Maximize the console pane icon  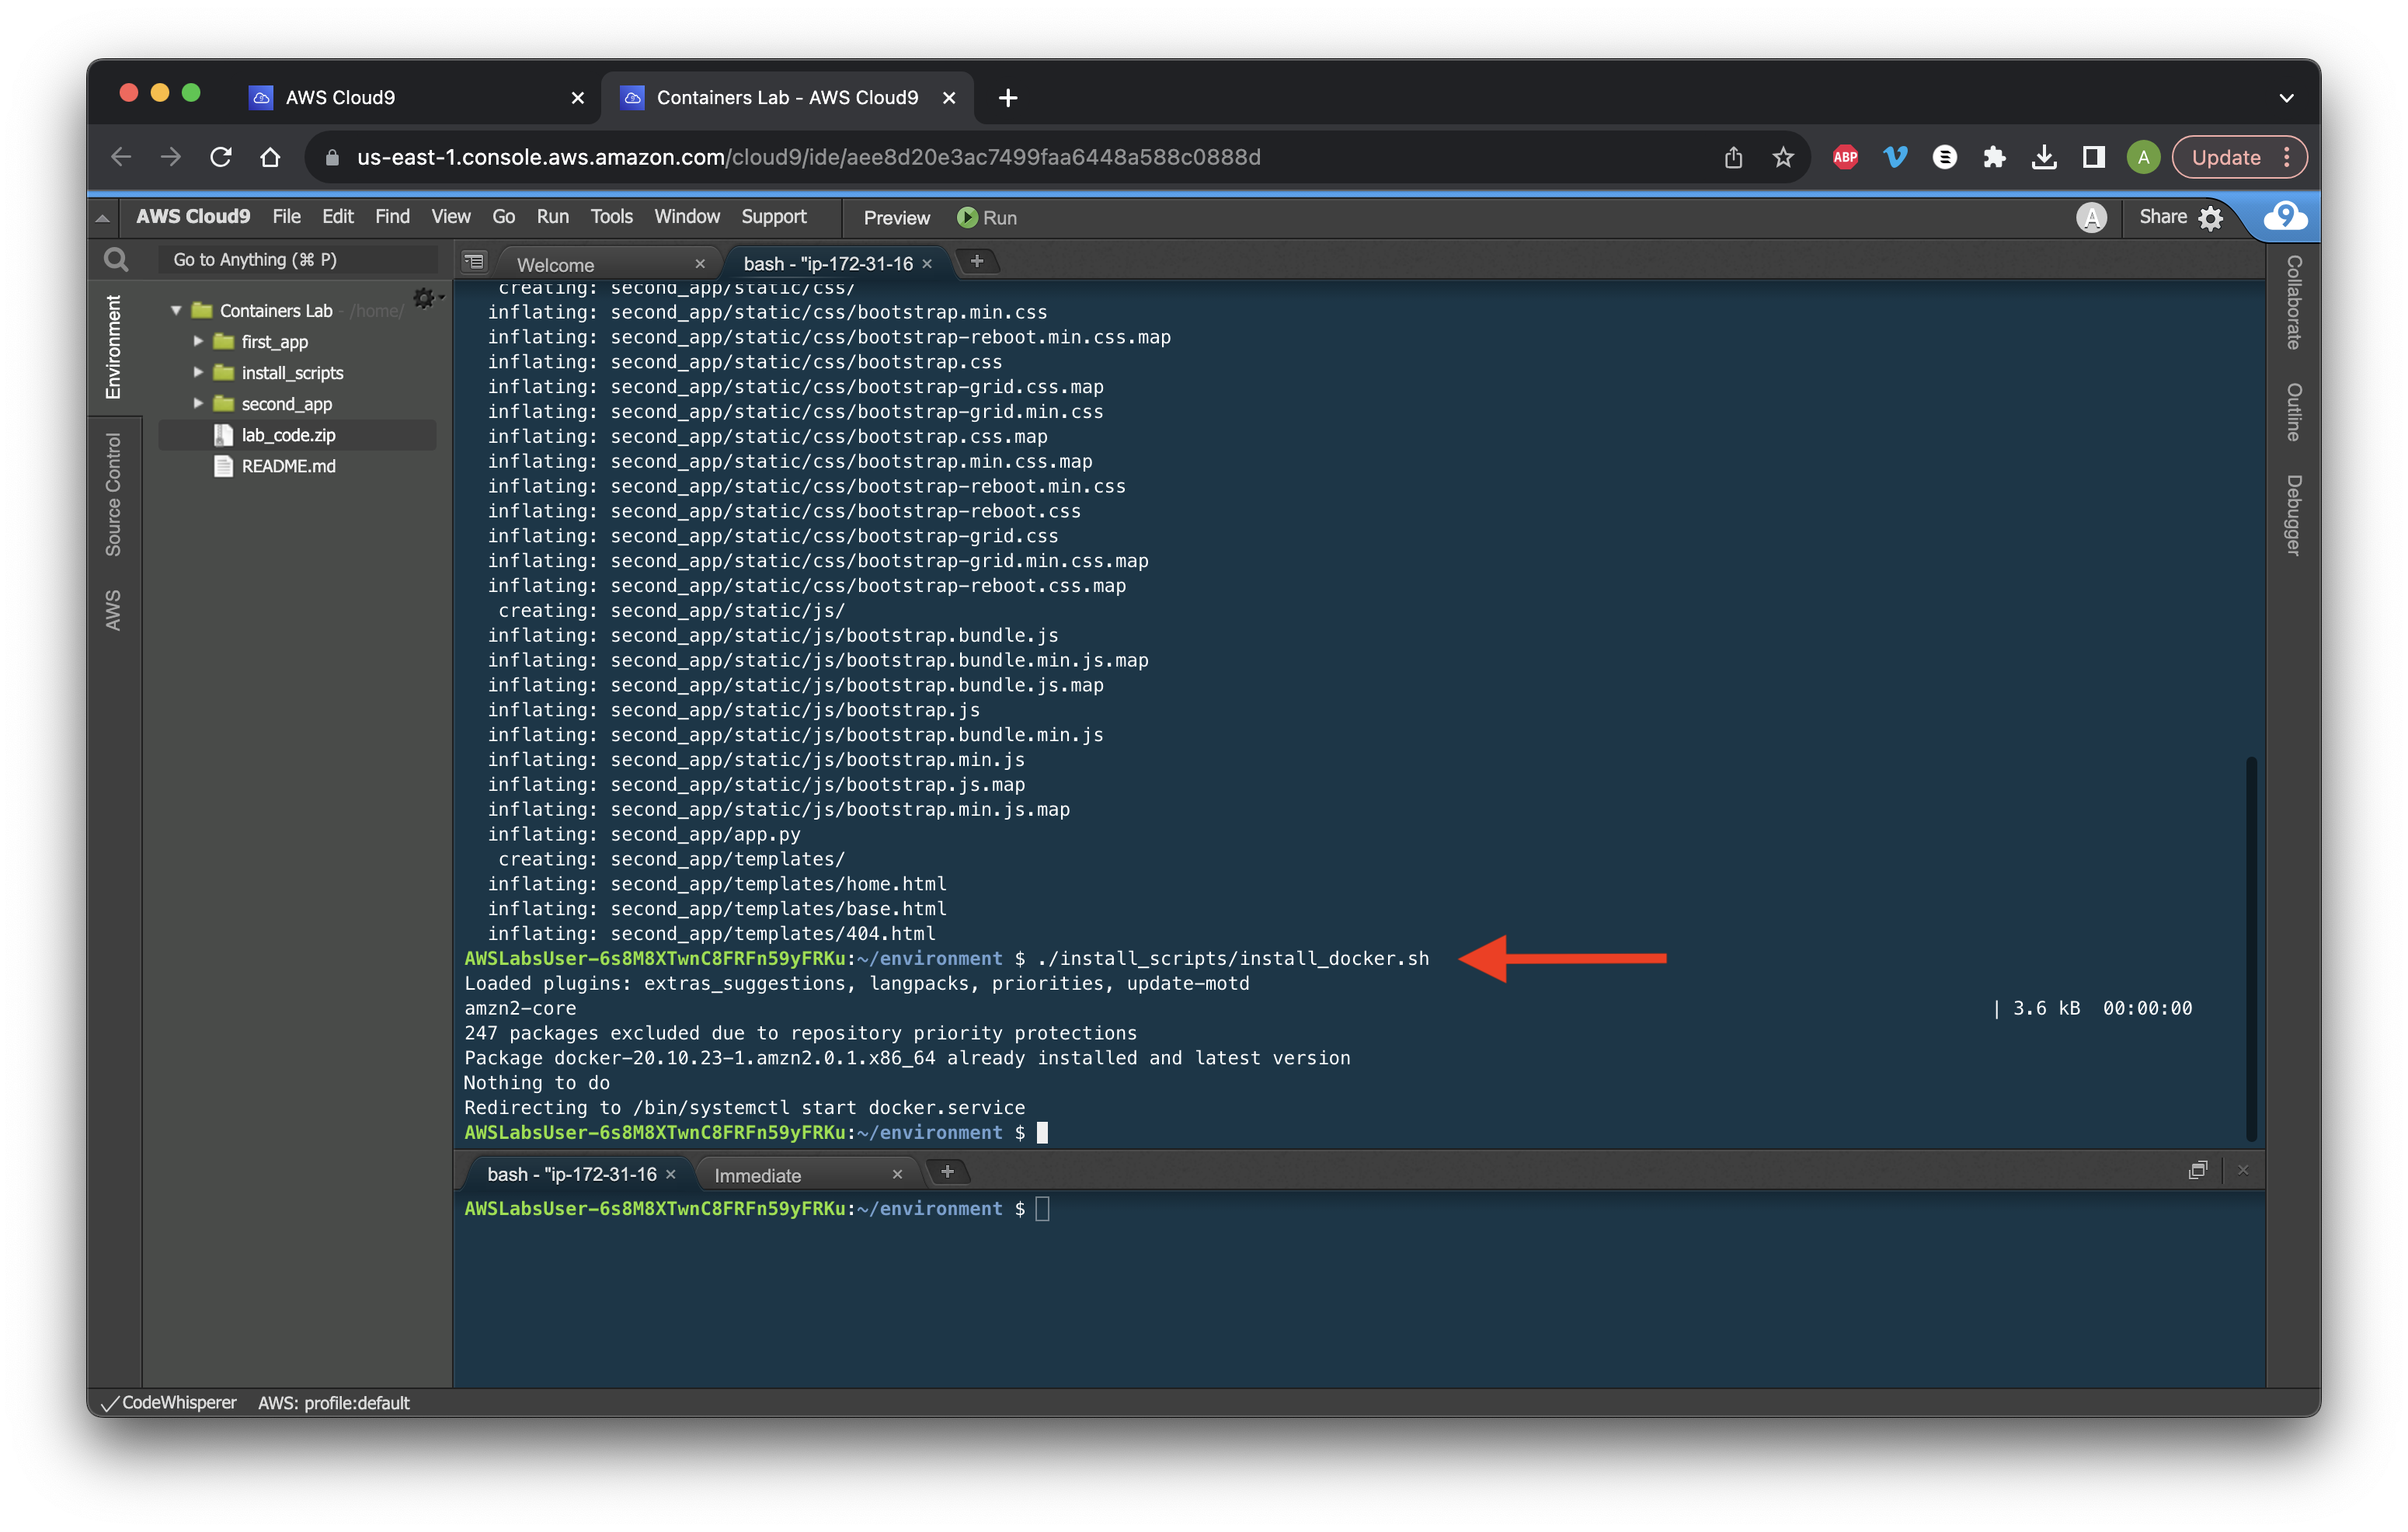click(2197, 1169)
